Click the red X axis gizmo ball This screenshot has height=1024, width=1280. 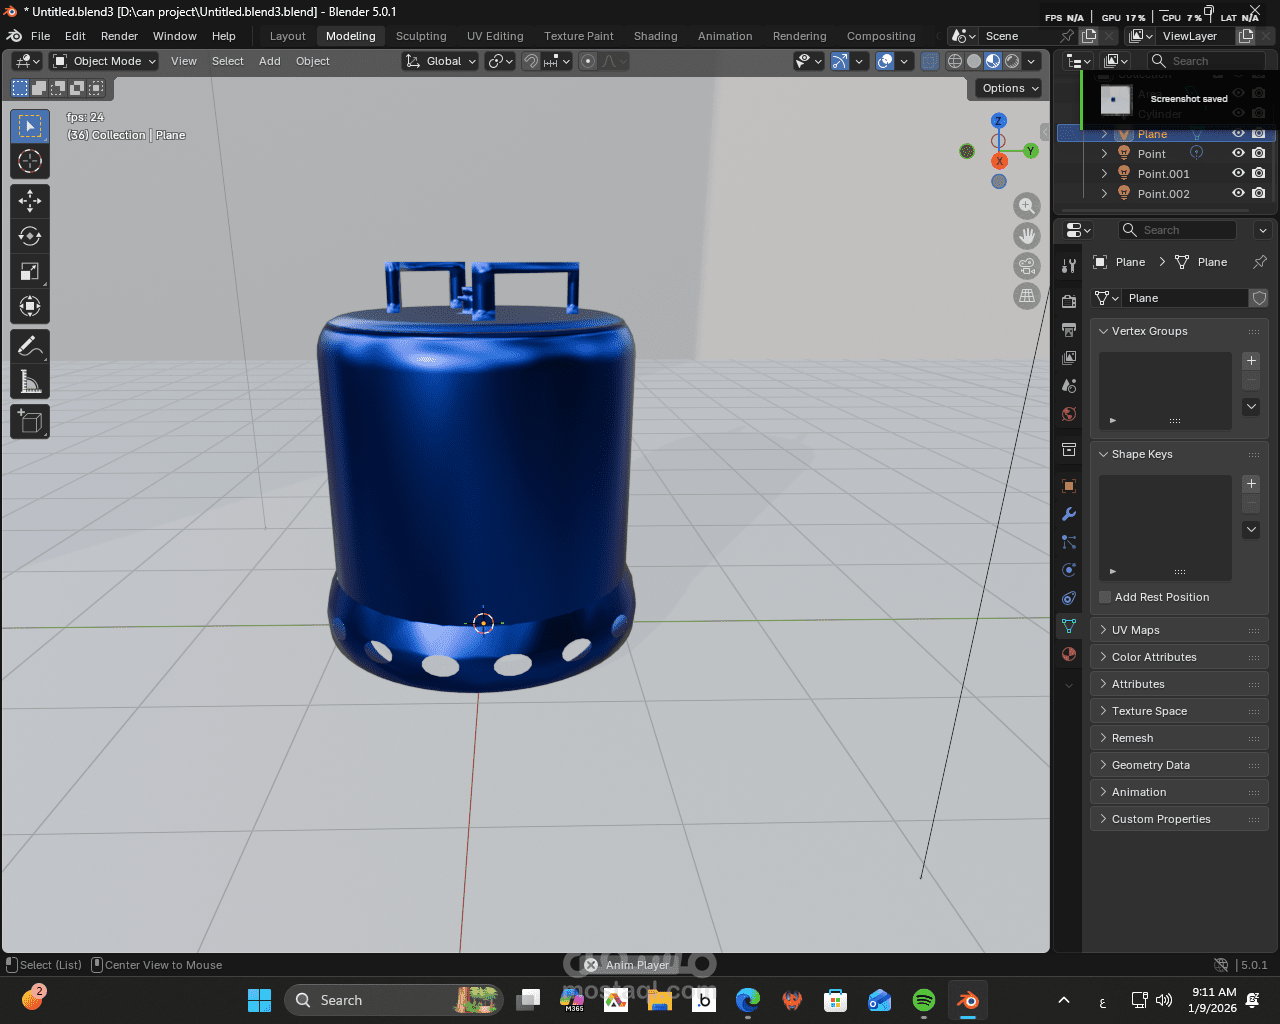point(999,161)
